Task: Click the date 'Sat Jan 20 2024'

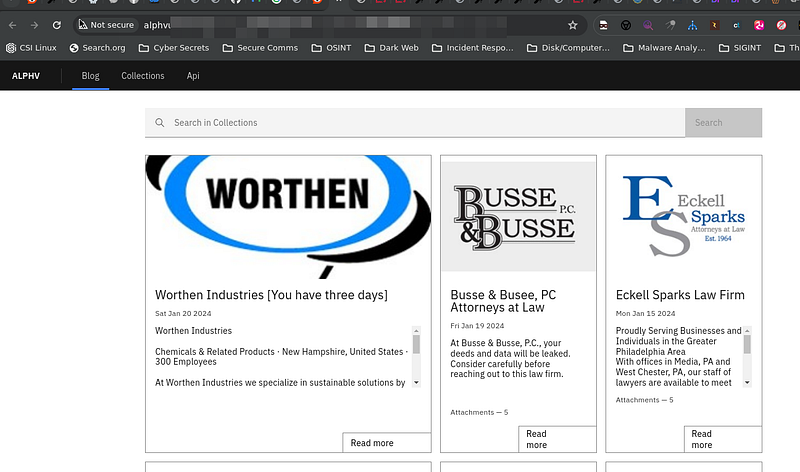Action: [183, 313]
